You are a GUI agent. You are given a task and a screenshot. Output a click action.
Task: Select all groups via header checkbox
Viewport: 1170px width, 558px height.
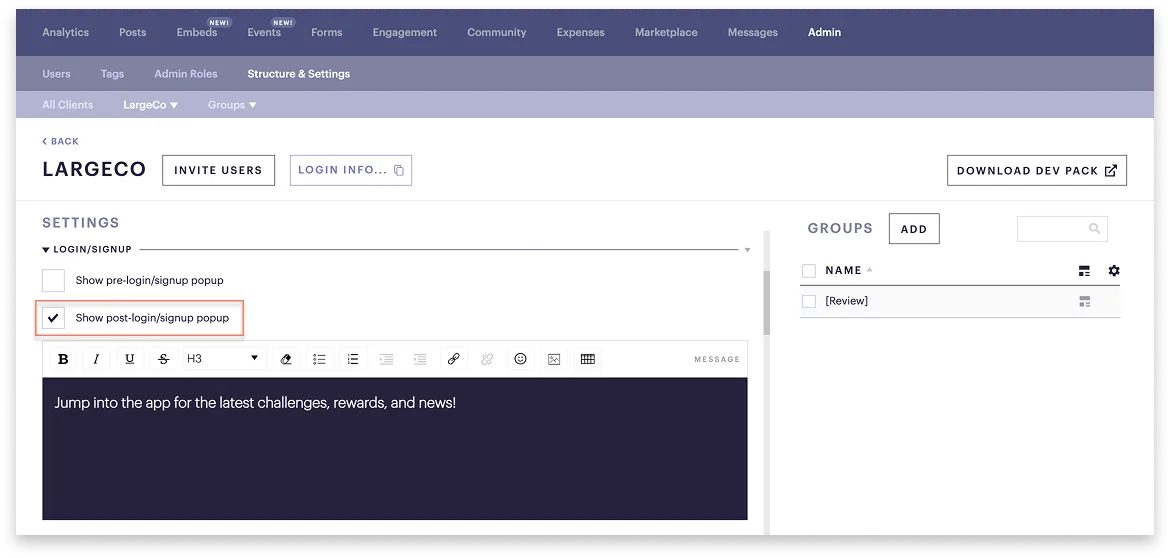[809, 271]
